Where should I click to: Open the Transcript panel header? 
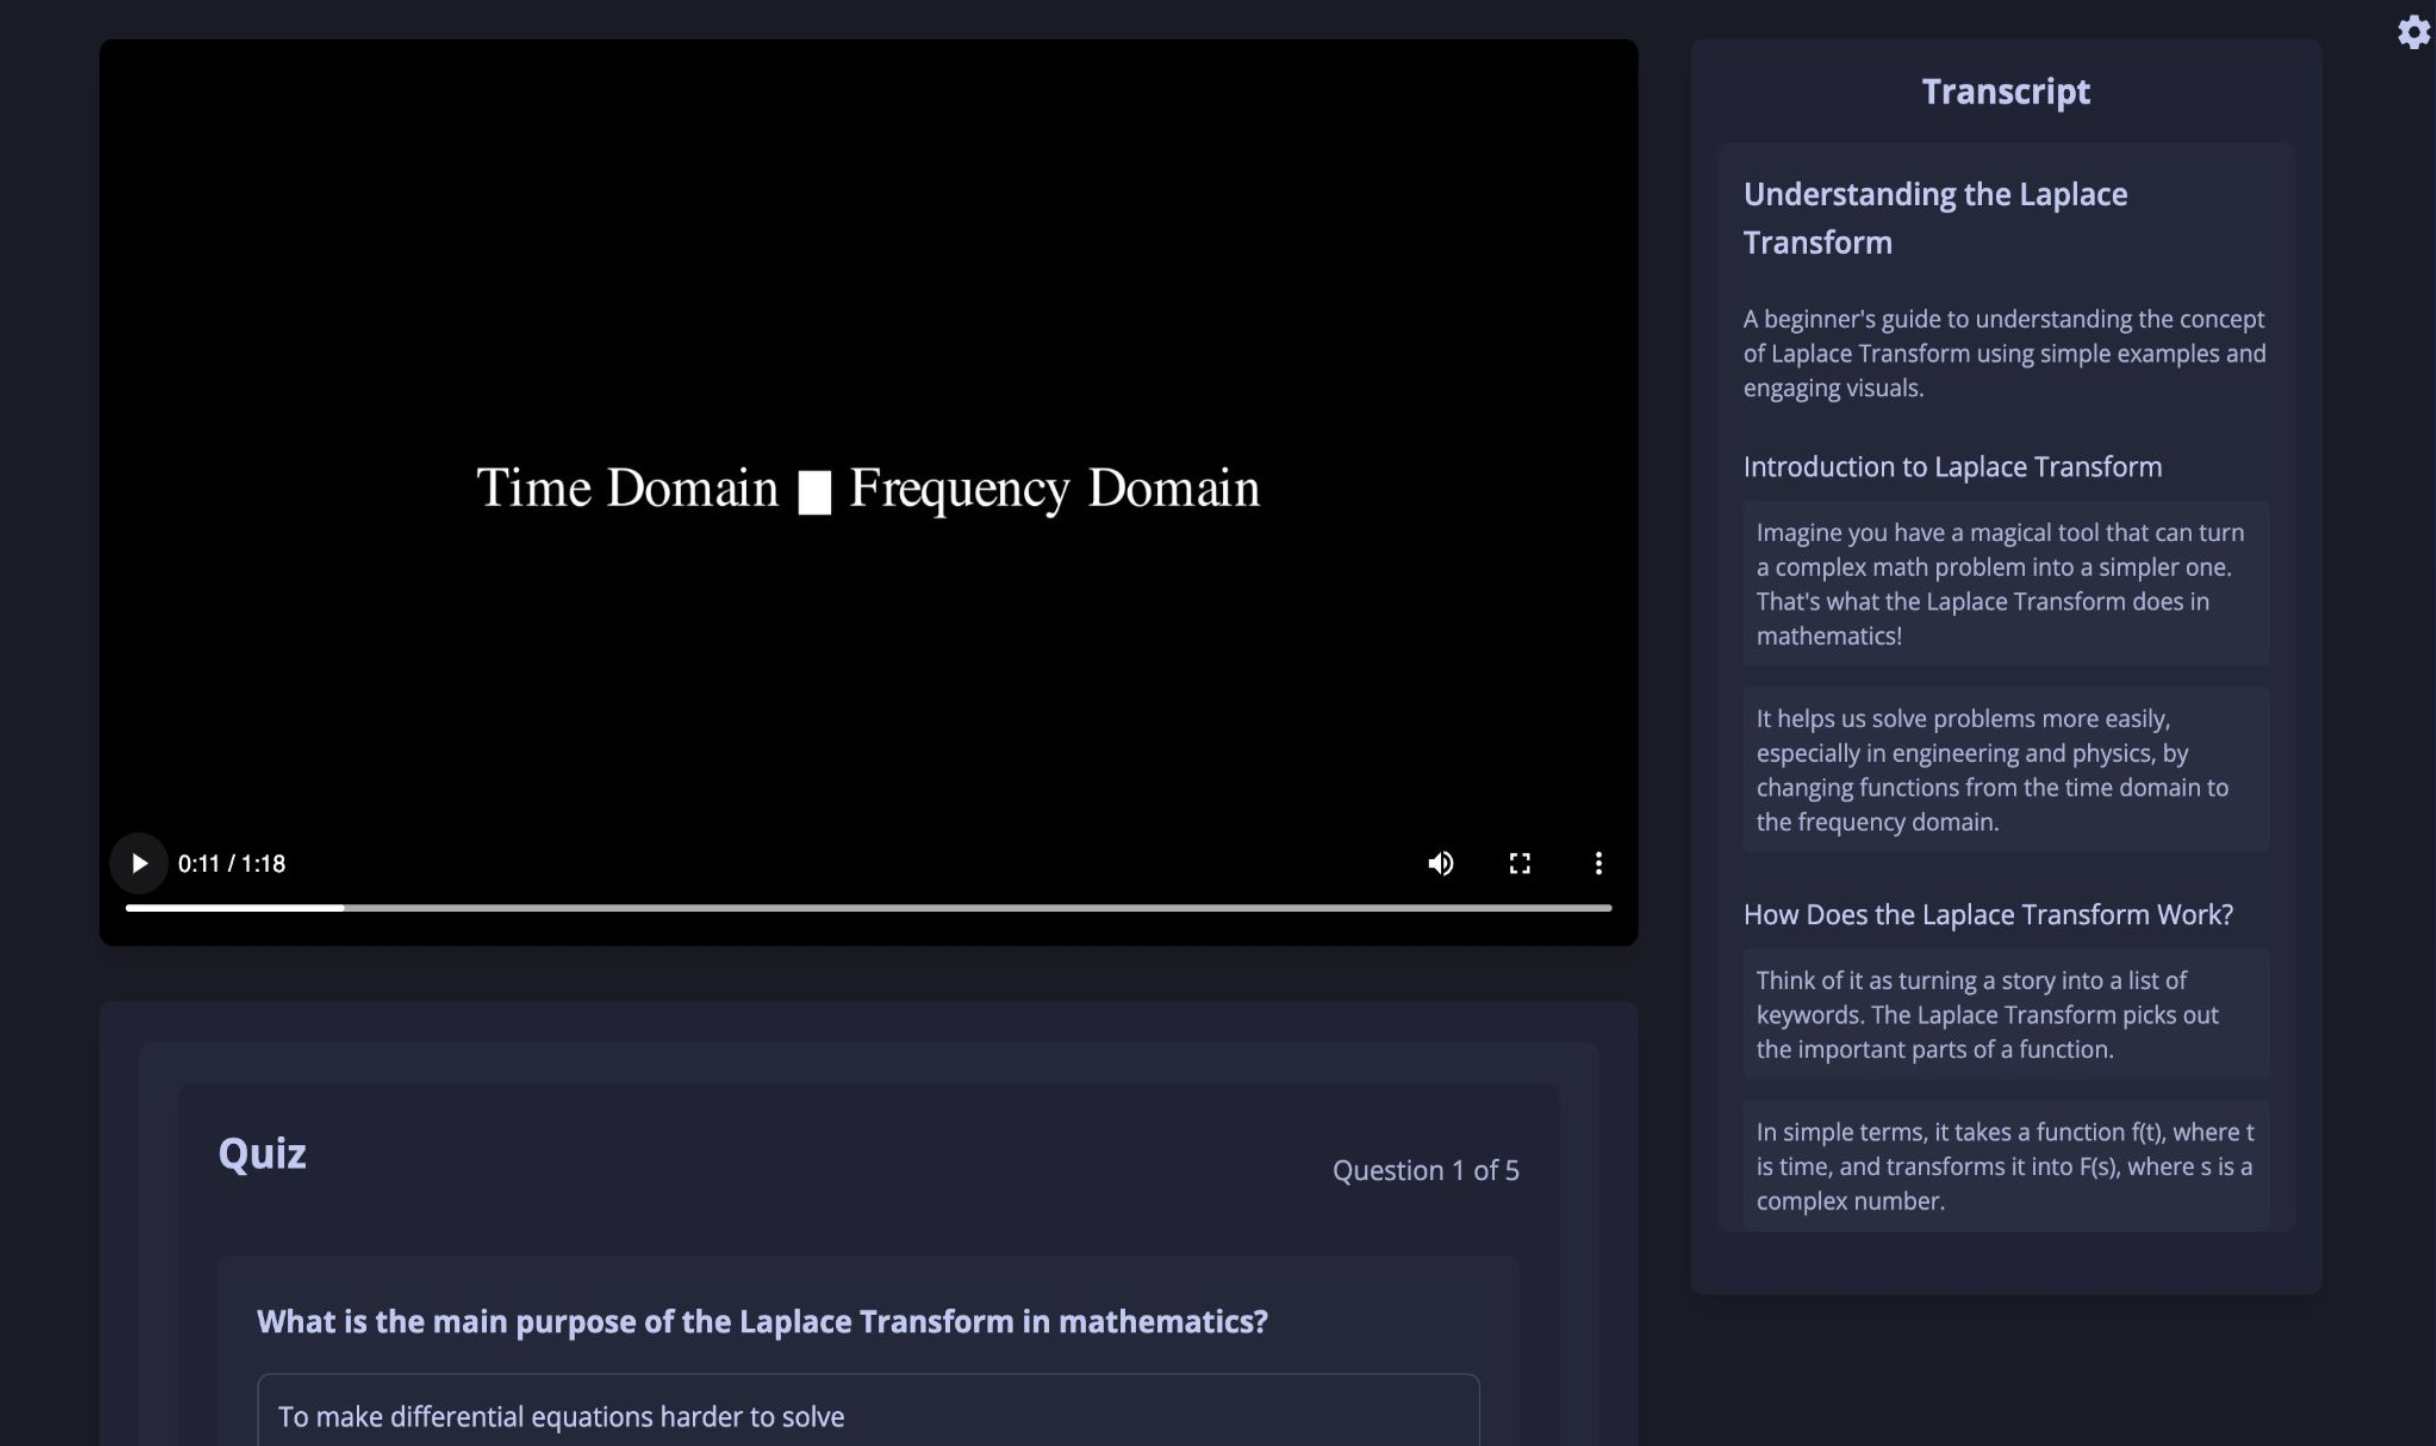(x=2005, y=91)
